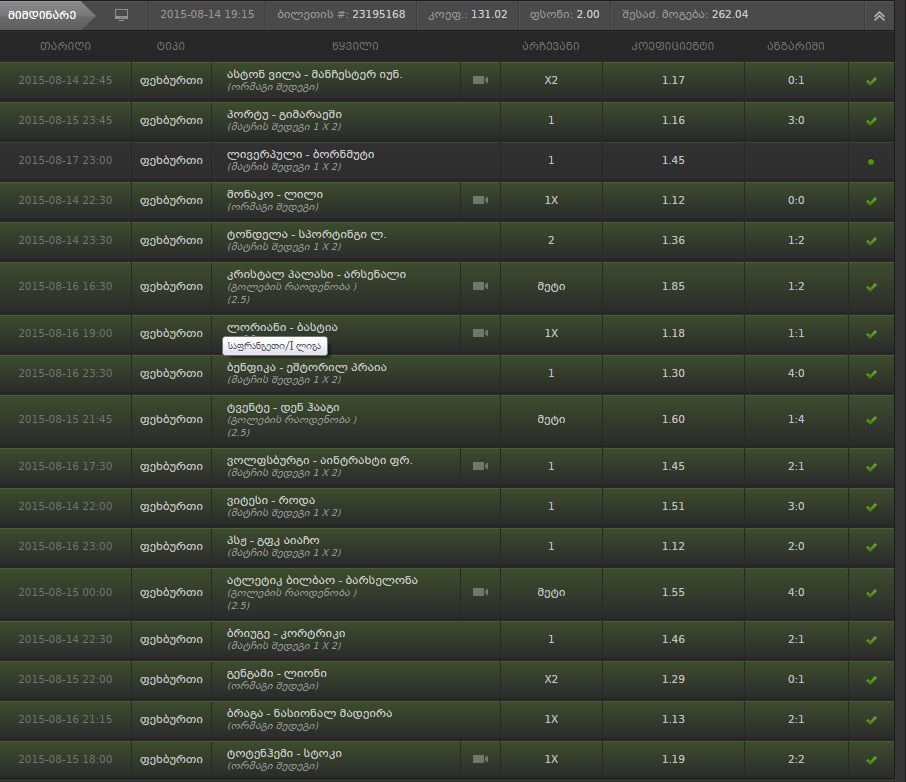Screen dimensions: 906x782
Task: Click green checkmark on ტოტენჰემი - სტოკი row
Action: point(871,759)
